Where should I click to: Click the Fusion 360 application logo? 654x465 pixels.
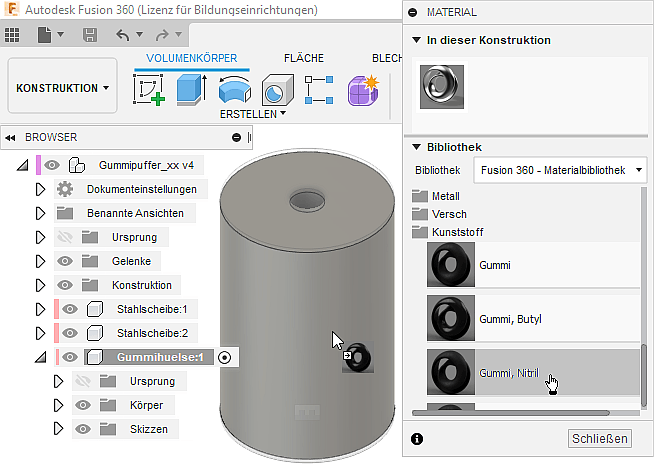[12, 9]
